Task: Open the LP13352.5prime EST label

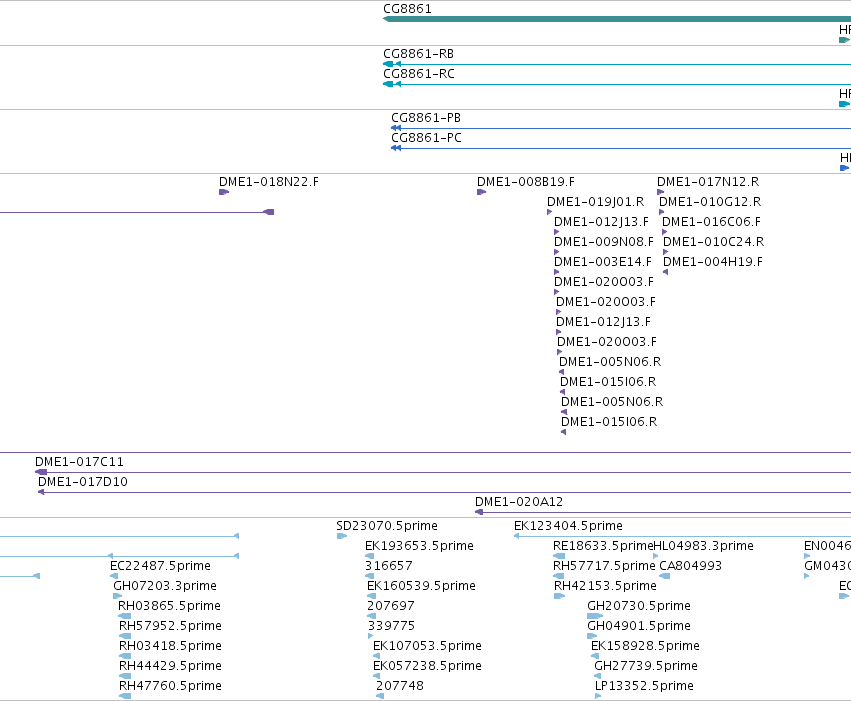Action: (x=644, y=686)
